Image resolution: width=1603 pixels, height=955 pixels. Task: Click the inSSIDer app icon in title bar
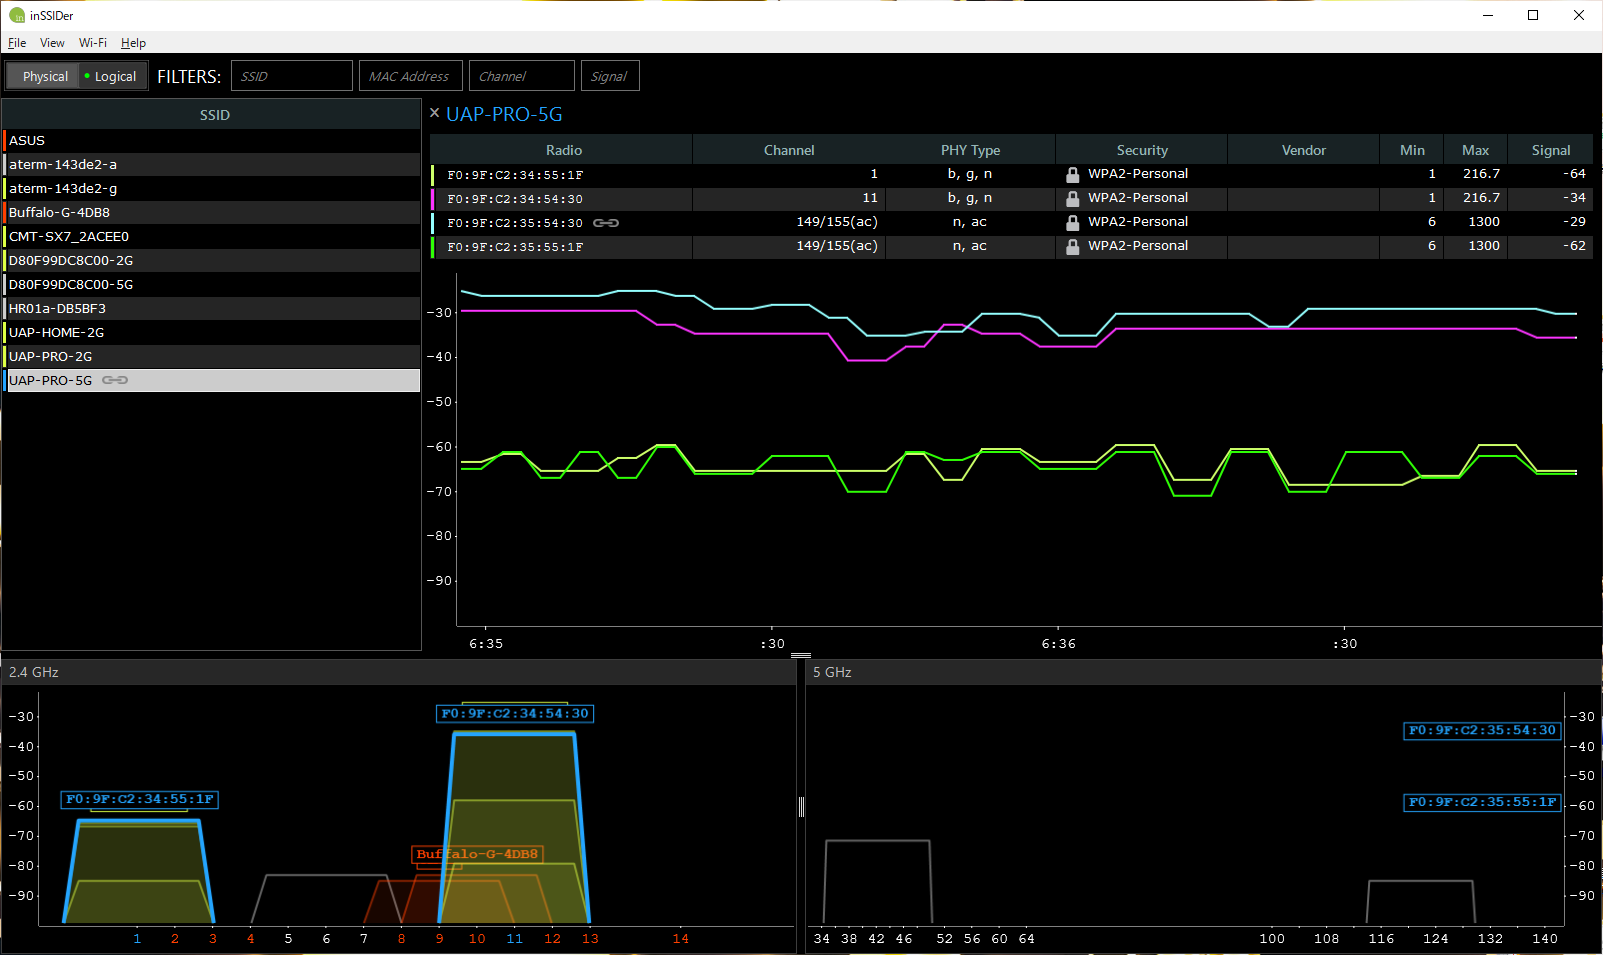16,15
